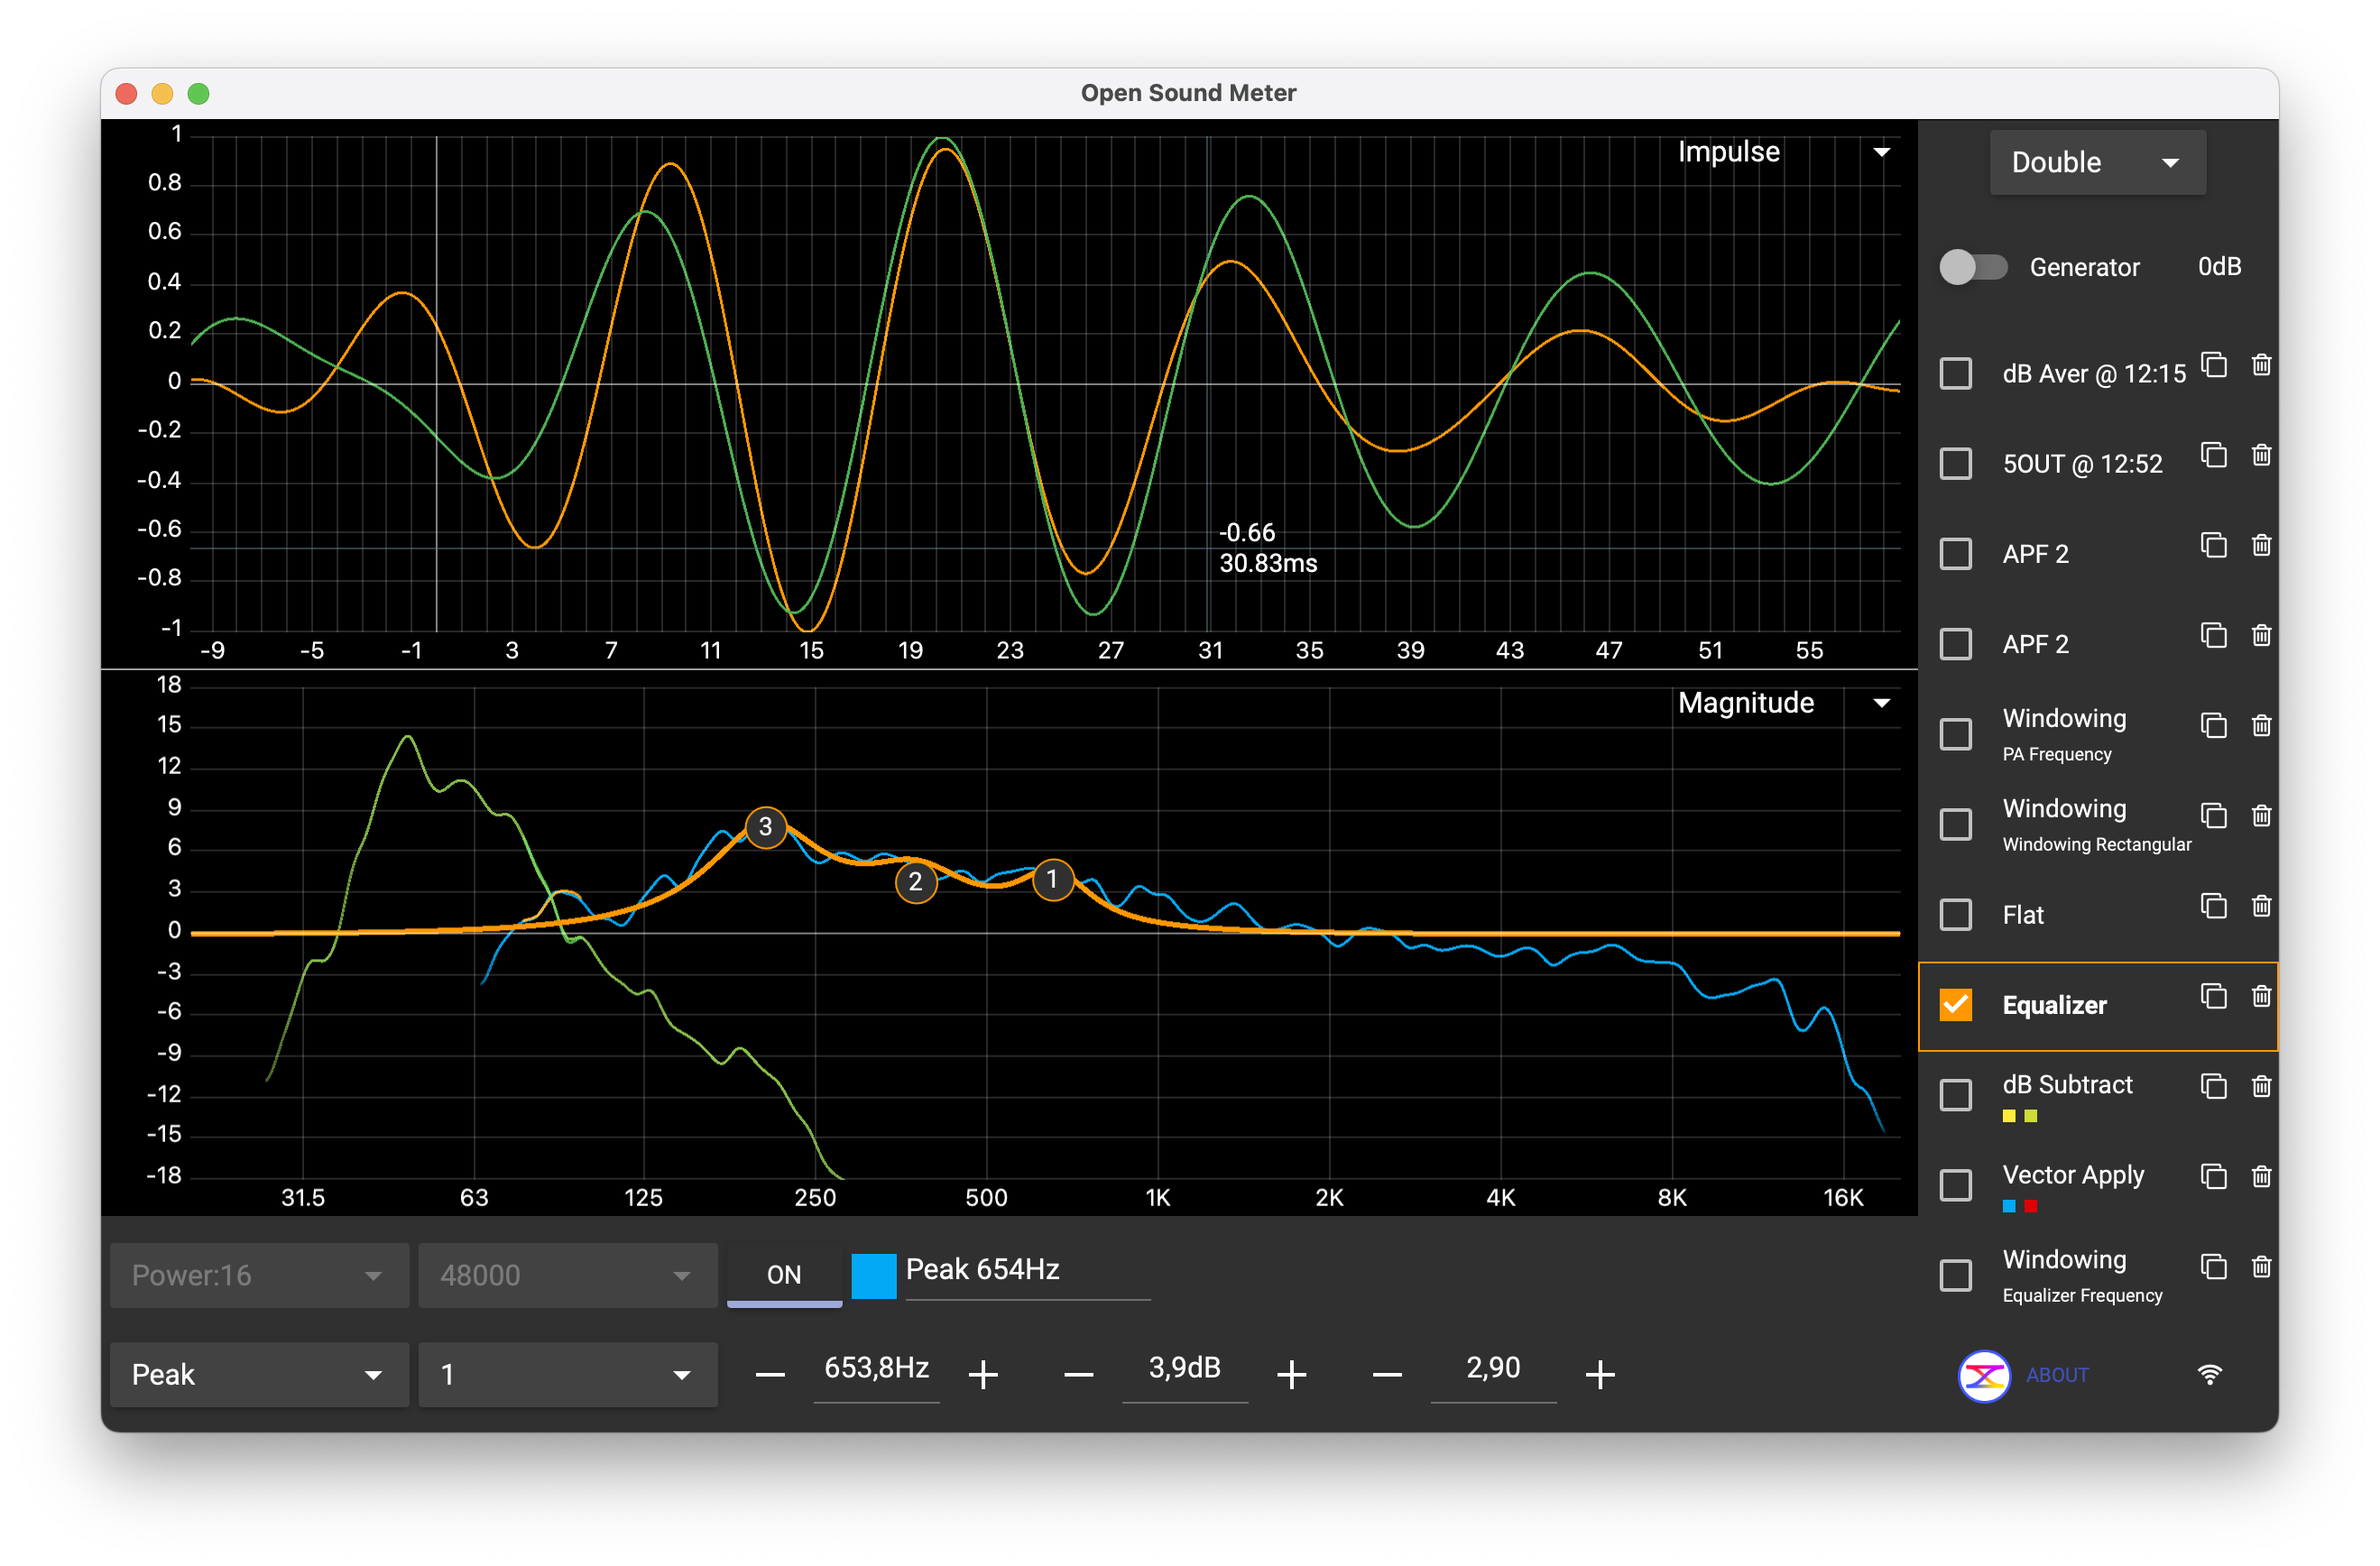The image size is (2380, 1566).
Task: Enable the Flat measurement checkbox
Action: coord(1955,915)
